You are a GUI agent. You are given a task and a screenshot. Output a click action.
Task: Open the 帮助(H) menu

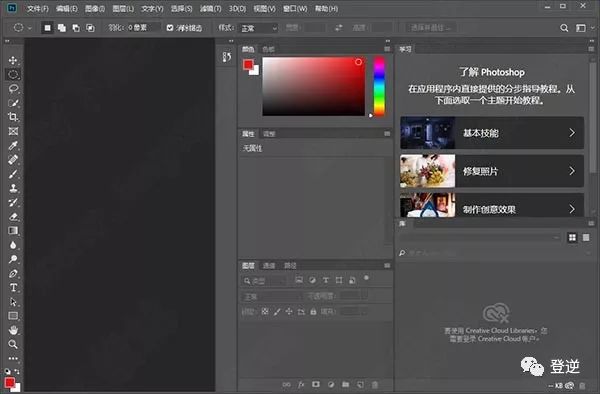[326, 8]
